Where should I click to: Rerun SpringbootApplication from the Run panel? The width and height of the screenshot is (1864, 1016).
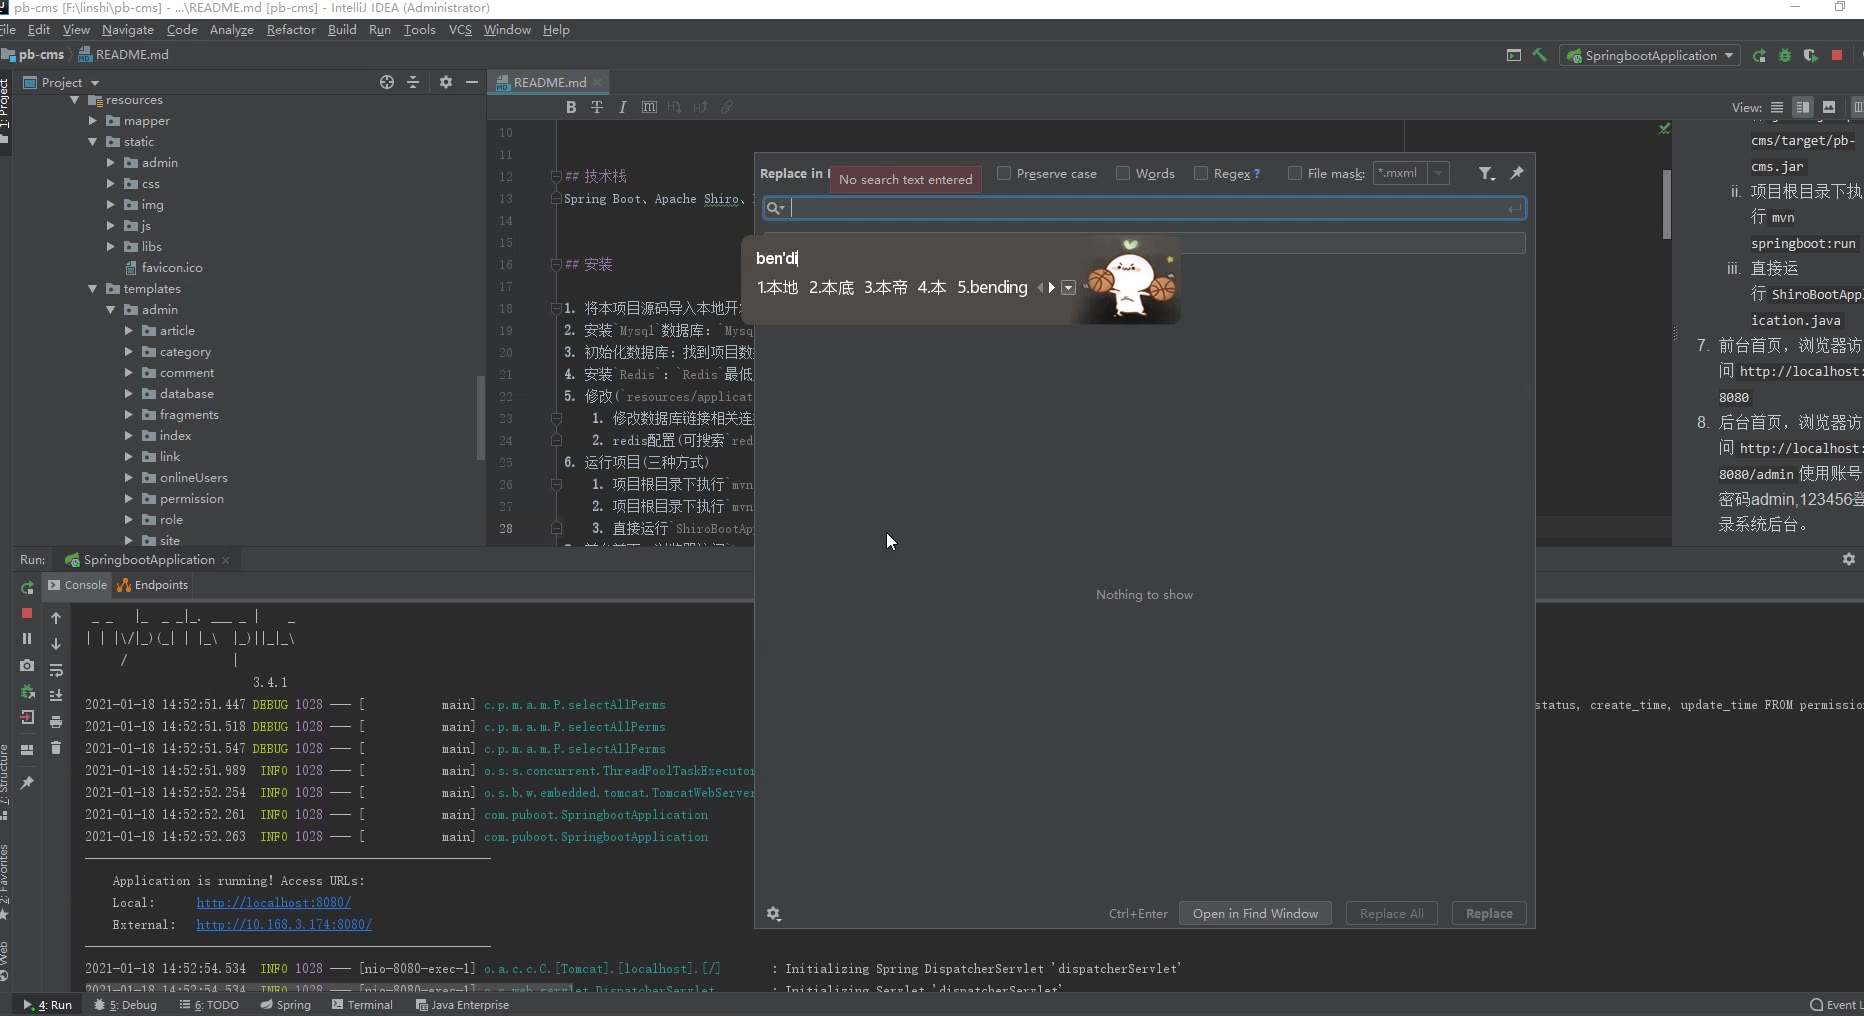(27, 587)
